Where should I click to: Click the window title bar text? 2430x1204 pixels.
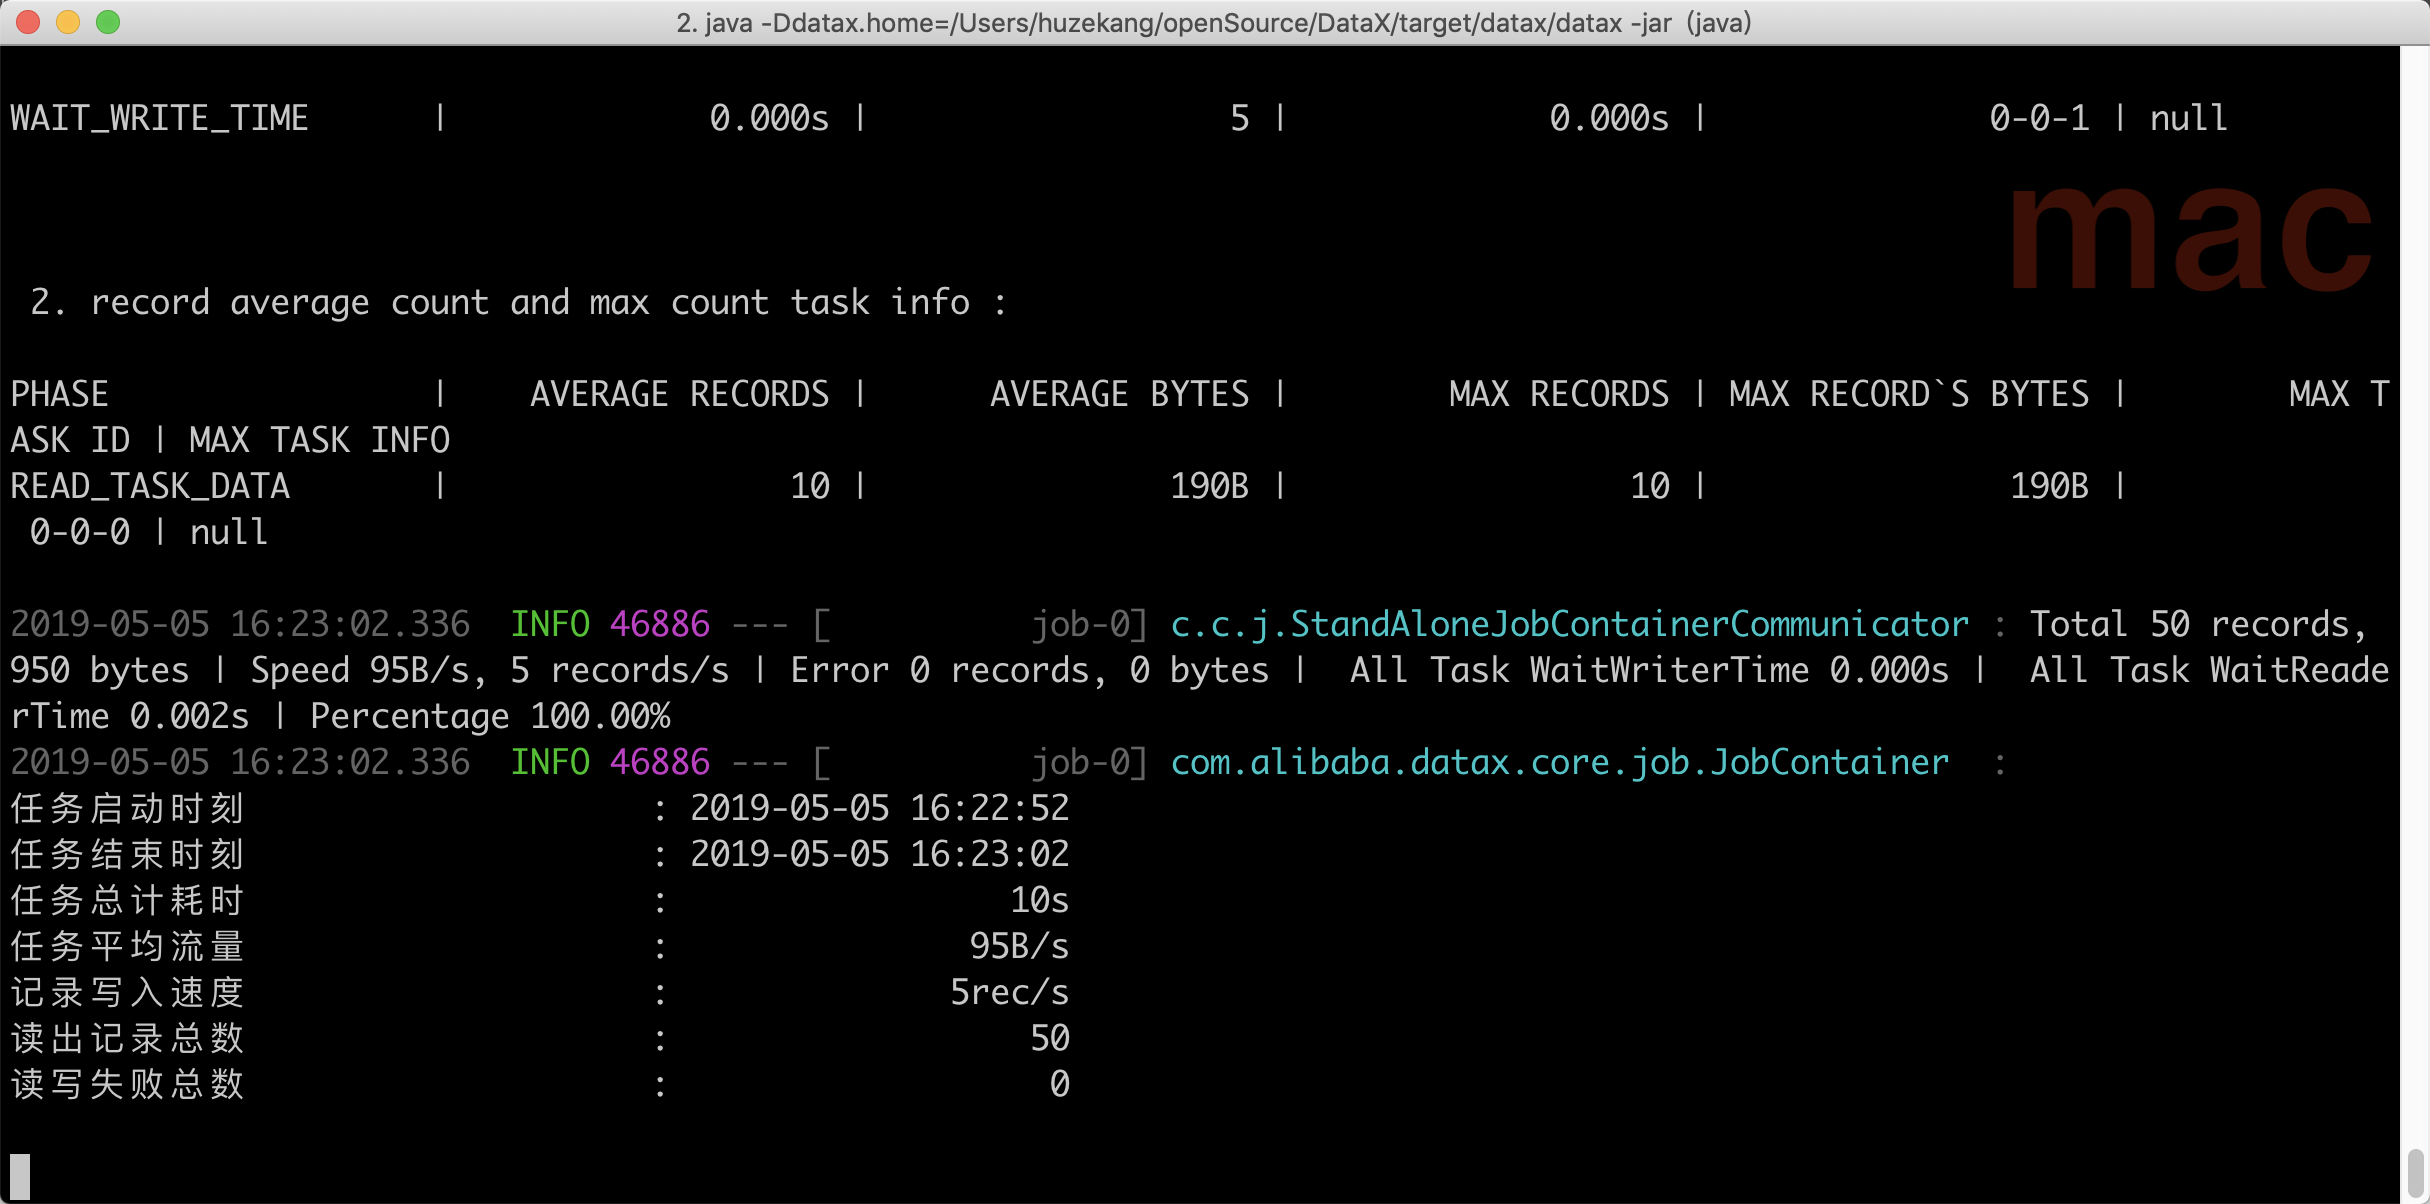pyautogui.click(x=1213, y=22)
